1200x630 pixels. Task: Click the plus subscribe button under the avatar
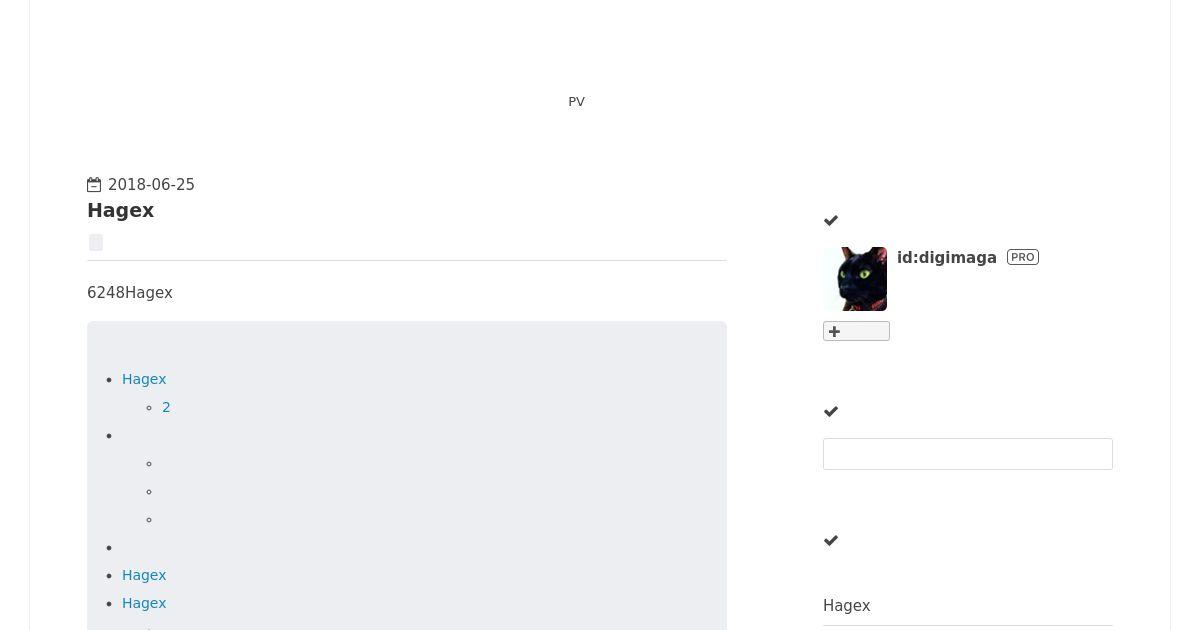point(856,331)
